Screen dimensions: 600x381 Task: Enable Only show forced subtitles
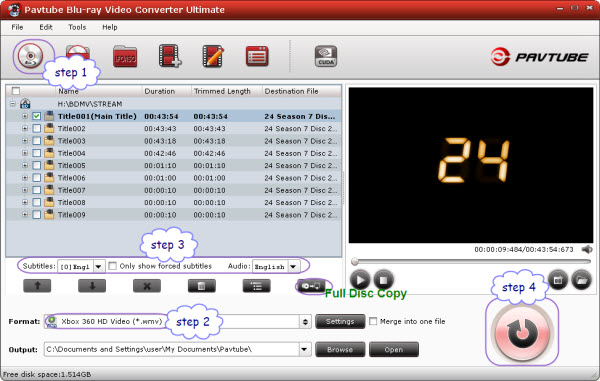112,266
